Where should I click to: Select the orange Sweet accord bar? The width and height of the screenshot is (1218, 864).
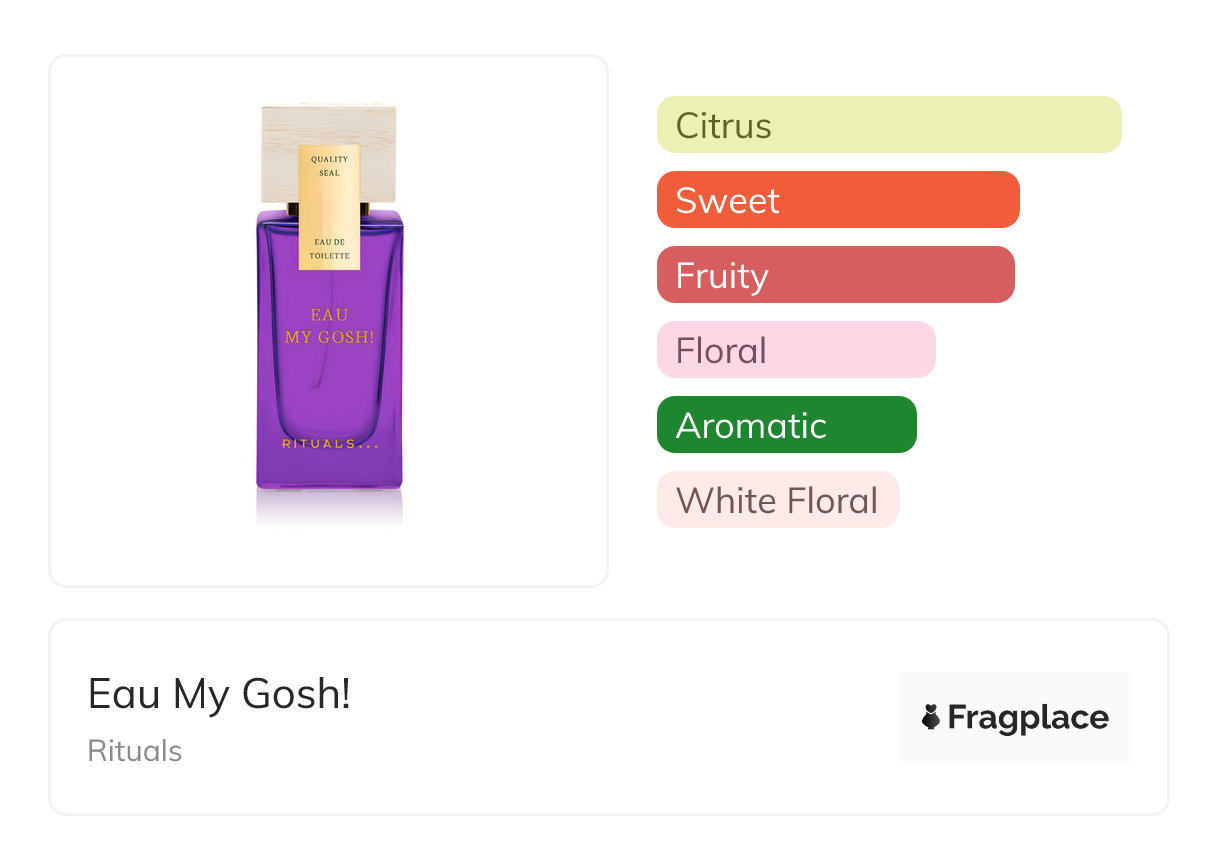point(837,200)
